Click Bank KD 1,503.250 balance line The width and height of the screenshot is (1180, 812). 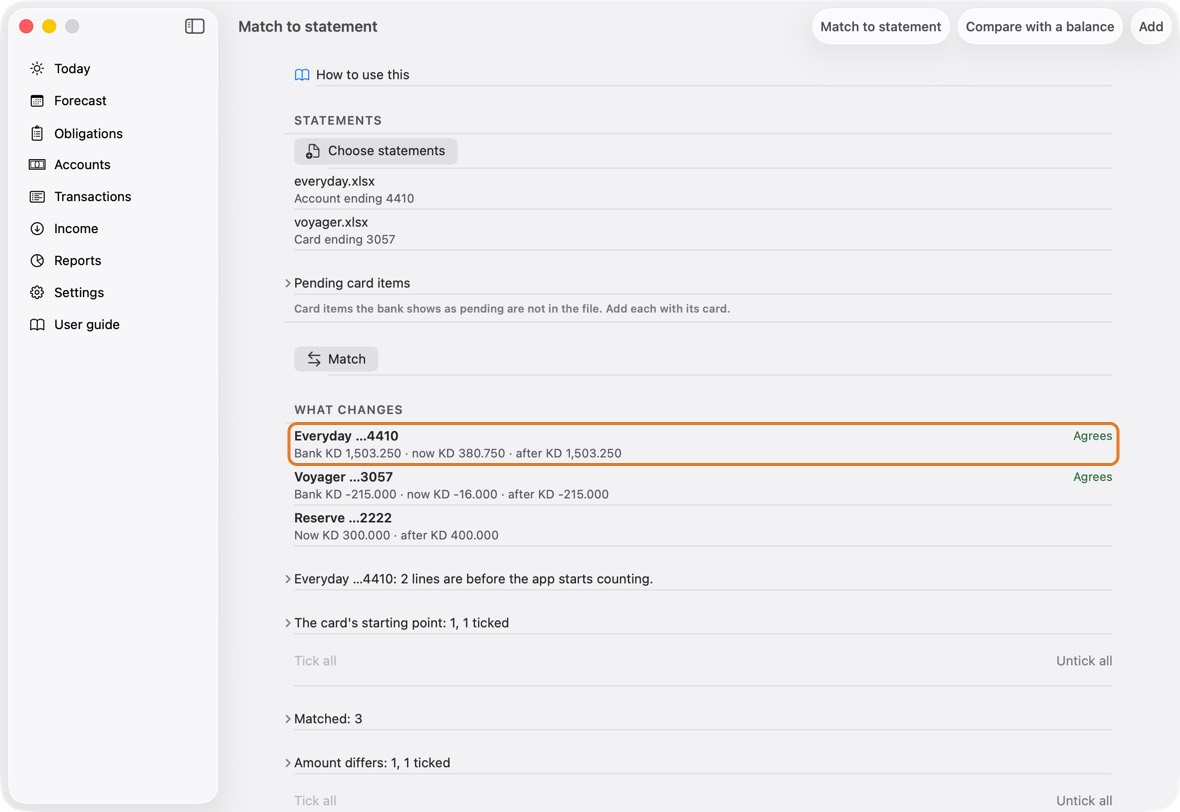458,453
